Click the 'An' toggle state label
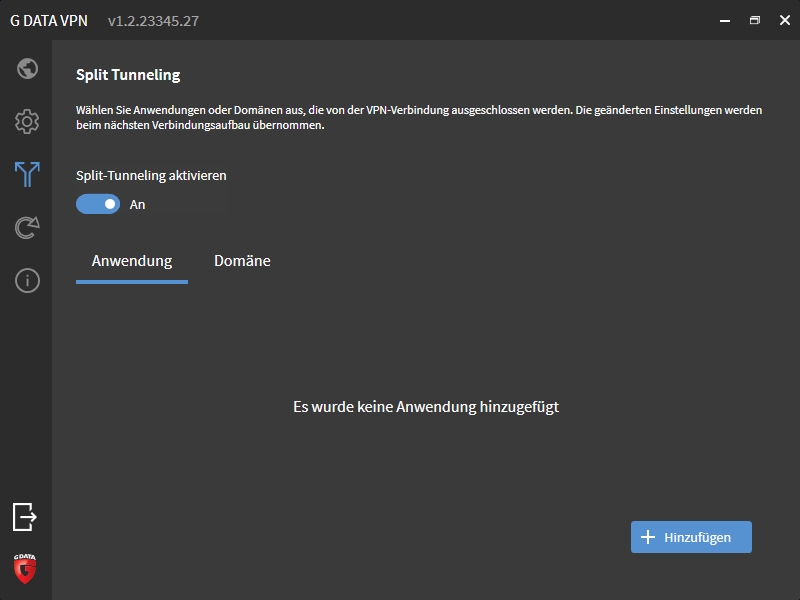This screenshot has width=800, height=600. (137, 205)
